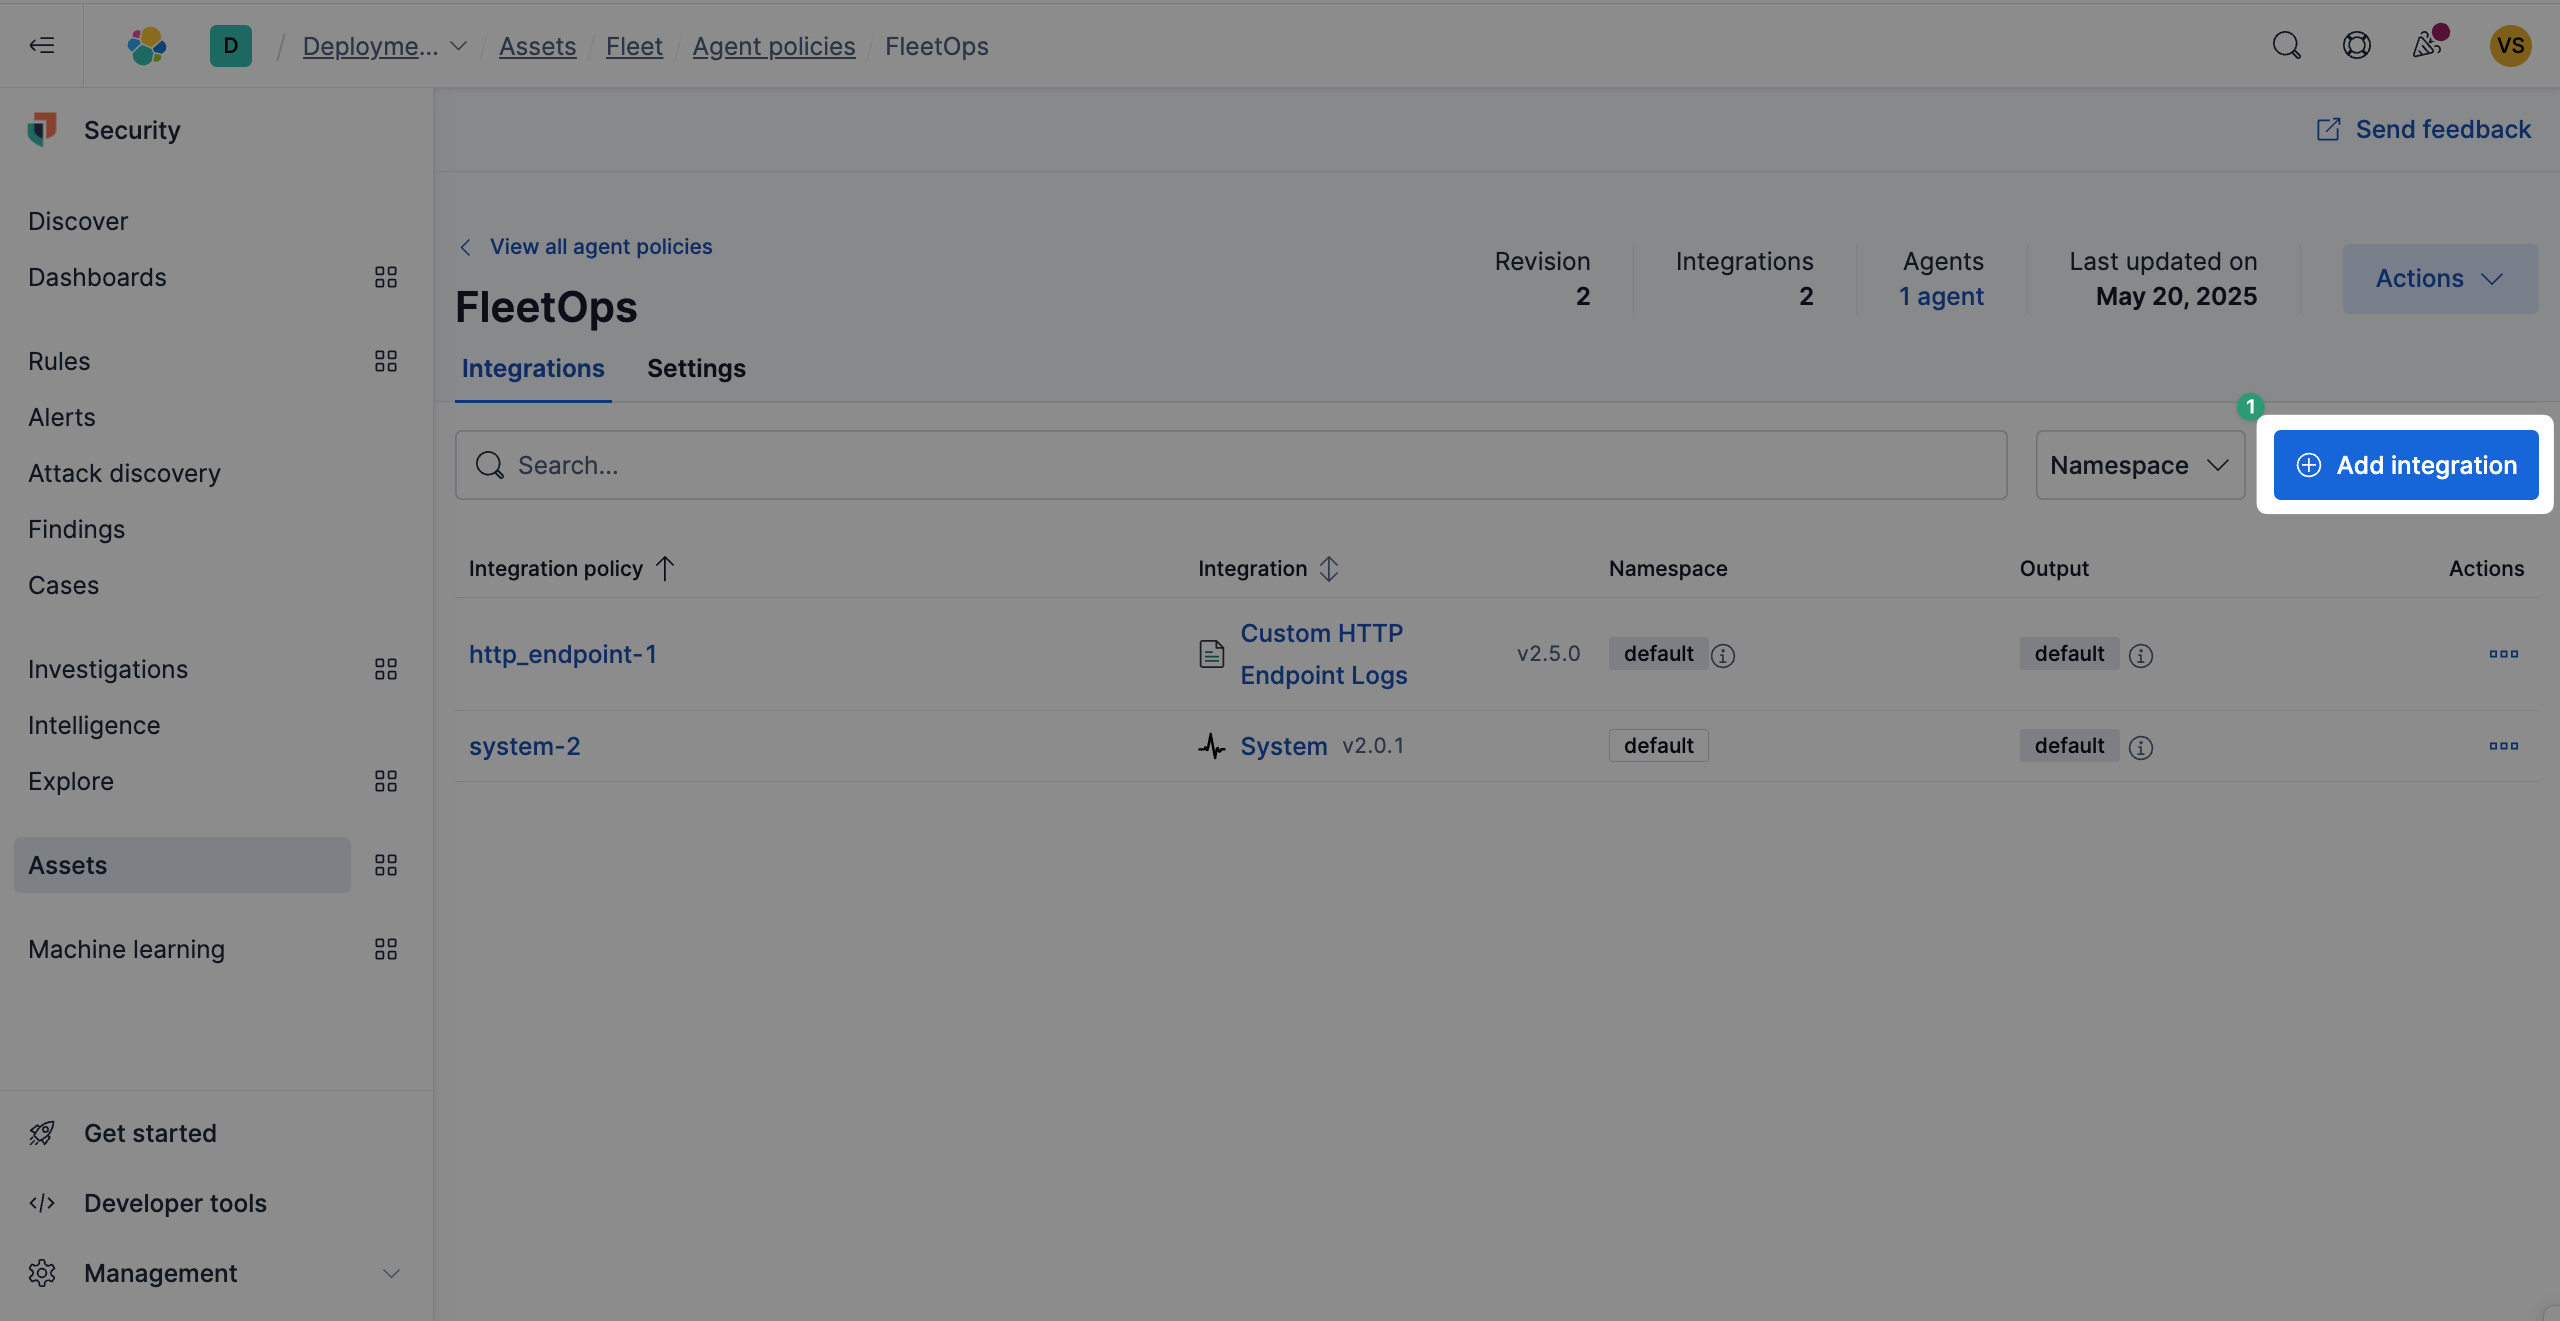Open Findings in sidebar
This screenshot has height=1321, width=2560.
tap(76, 529)
